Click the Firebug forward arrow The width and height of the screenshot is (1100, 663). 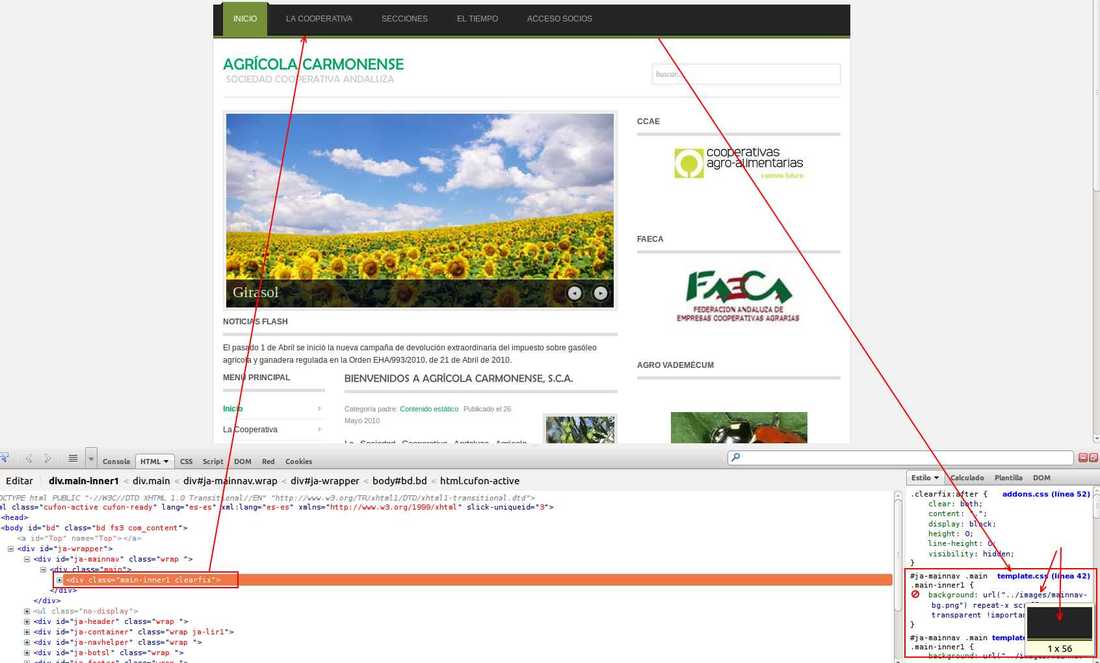pos(48,459)
